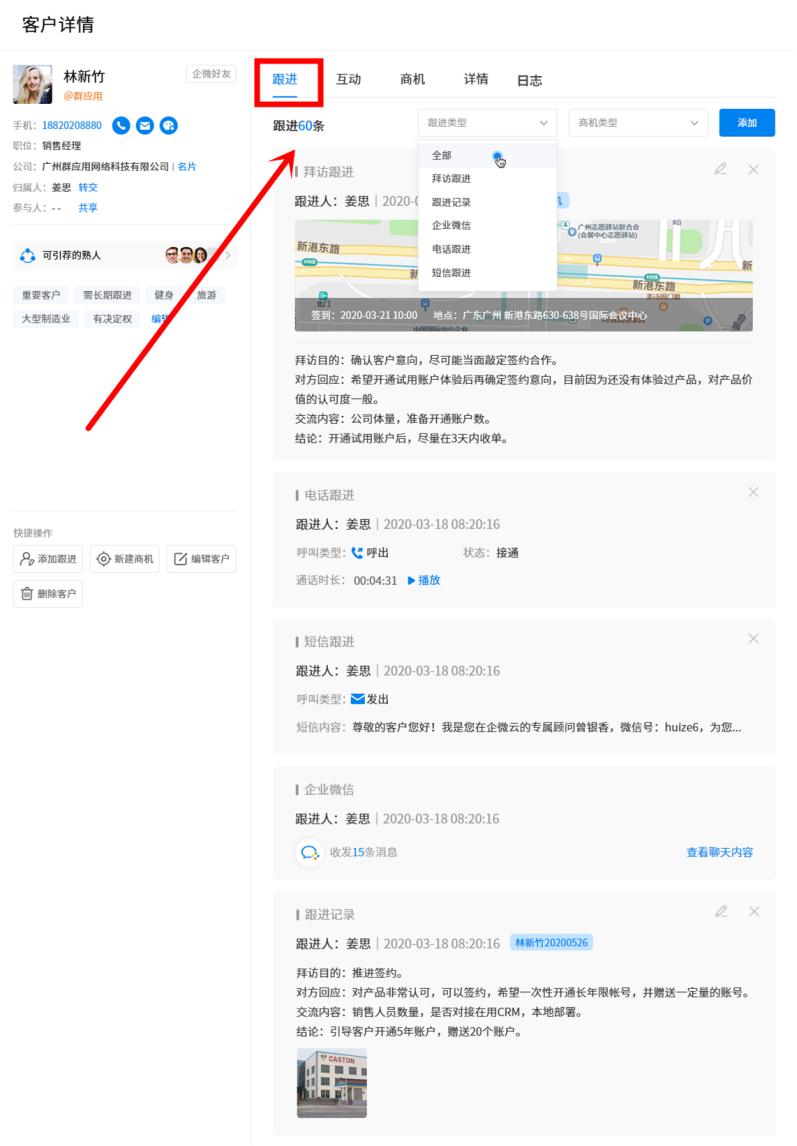This screenshot has width=797, height=1146.
Task: Click the 林新竹20200526 opportunity tag
Action: click(551, 943)
